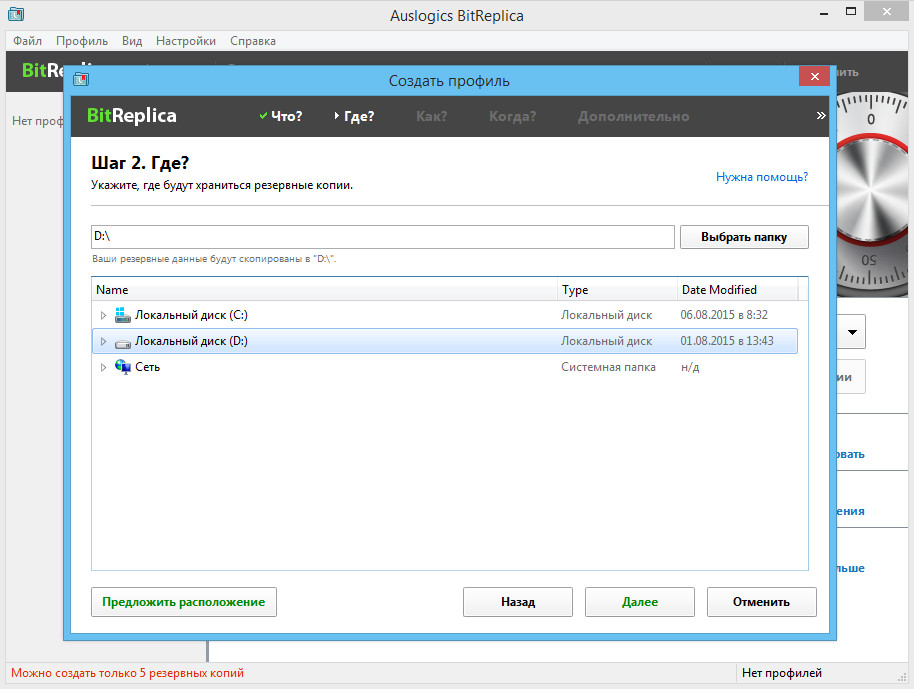914x689 pixels.
Task: Click the Далее button
Action: point(639,602)
